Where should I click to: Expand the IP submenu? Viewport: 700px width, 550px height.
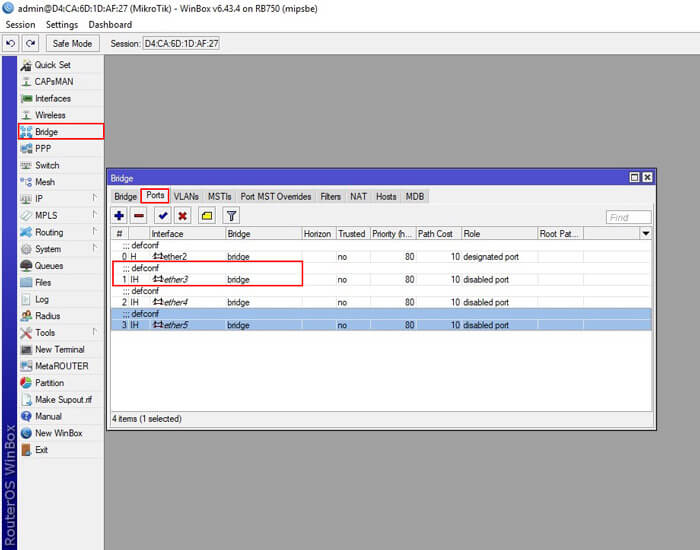click(61, 199)
